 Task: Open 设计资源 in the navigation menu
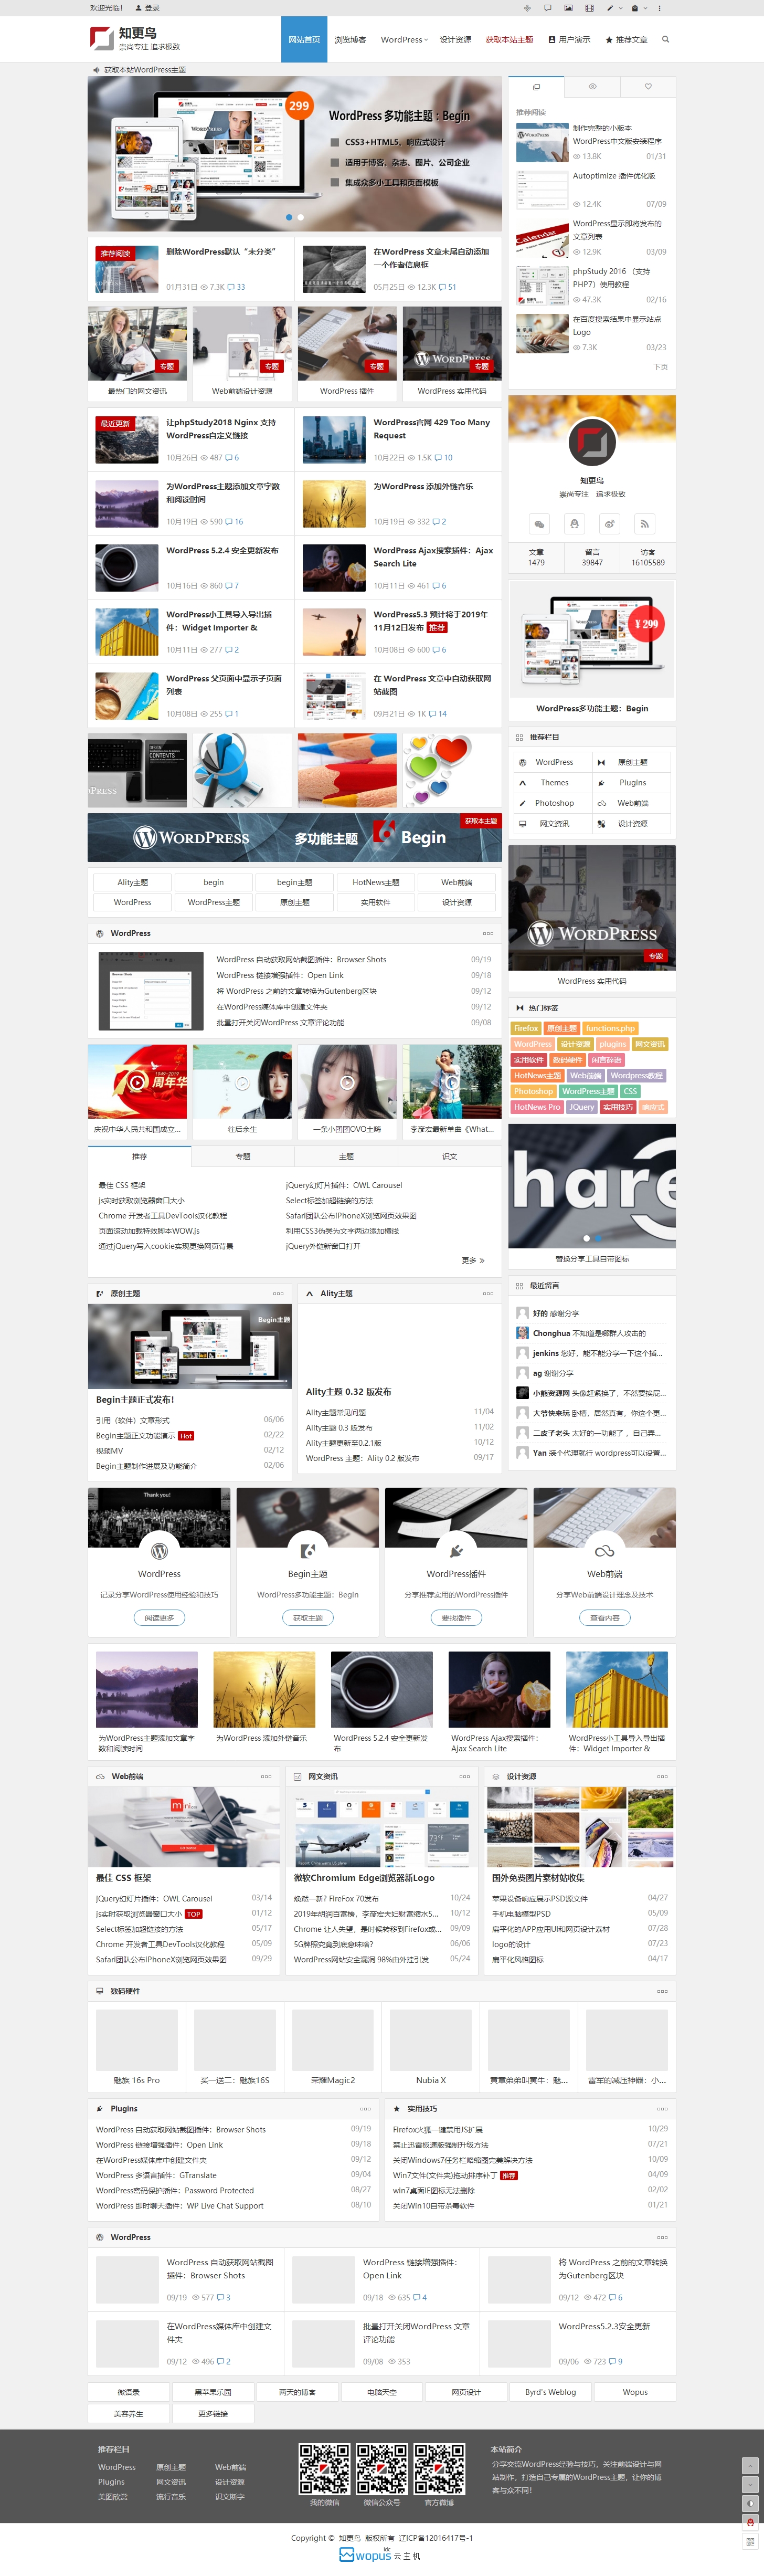pos(455,40)
